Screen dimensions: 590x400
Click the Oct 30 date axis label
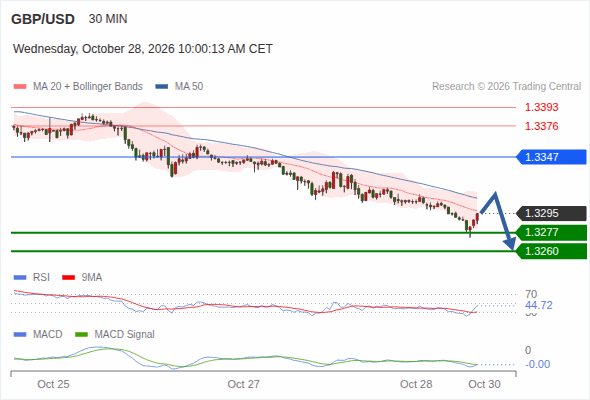(484, 384)
